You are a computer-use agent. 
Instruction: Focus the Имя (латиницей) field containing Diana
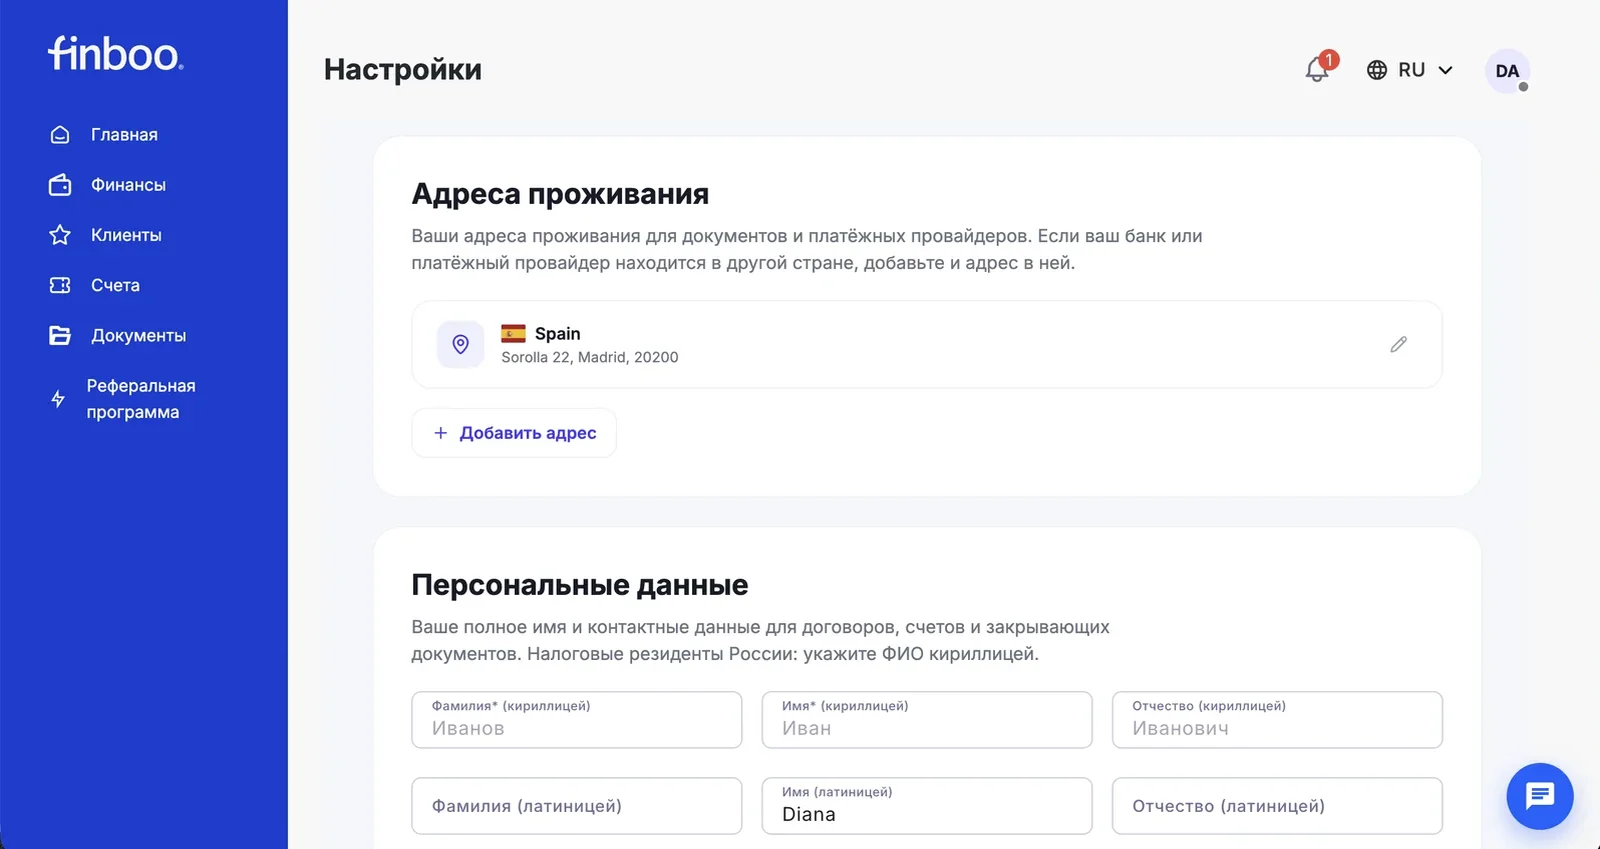[927, 806]
